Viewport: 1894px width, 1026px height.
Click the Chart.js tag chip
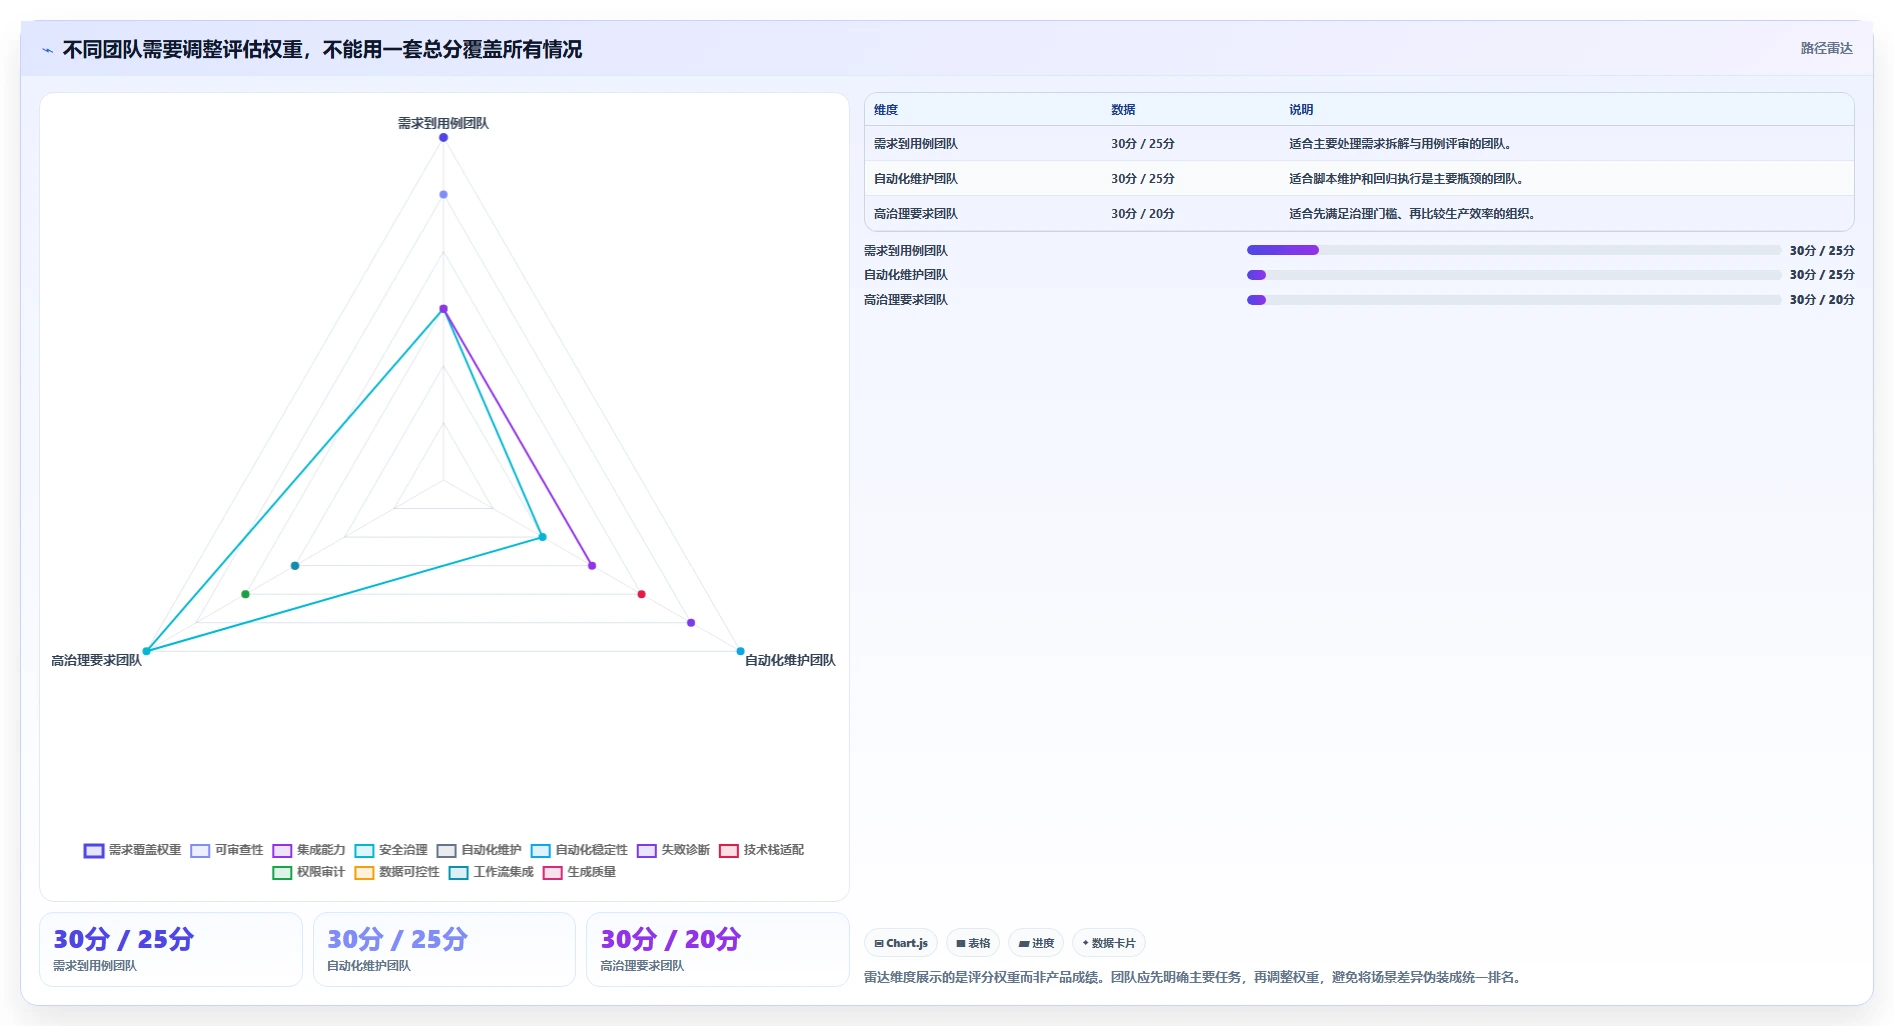tap(901, 943)
